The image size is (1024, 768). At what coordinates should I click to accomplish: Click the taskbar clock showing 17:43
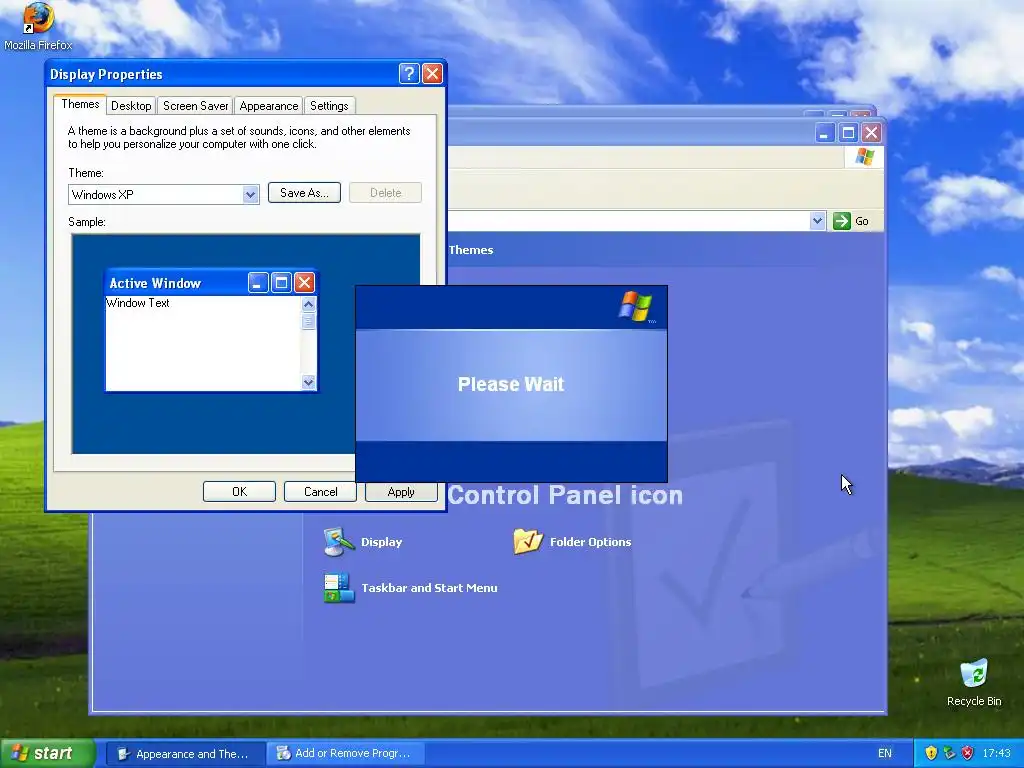coord(997,753)
